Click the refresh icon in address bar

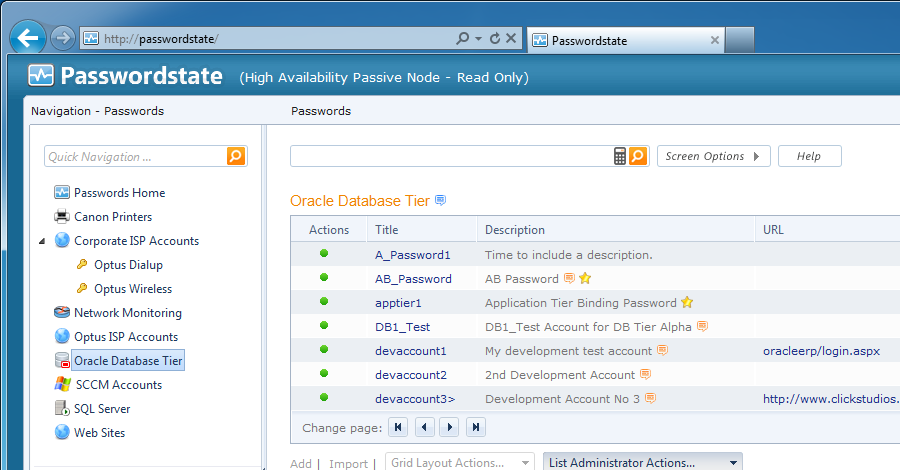pos(495,38)
